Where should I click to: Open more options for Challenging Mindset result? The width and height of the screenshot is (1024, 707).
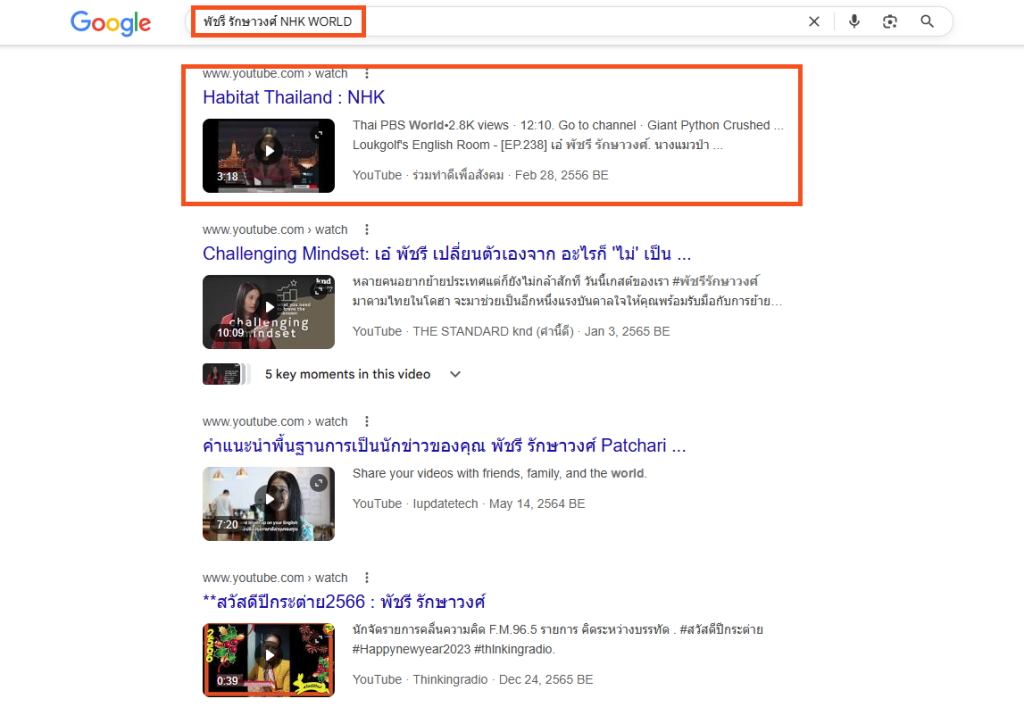pos(367,230)
